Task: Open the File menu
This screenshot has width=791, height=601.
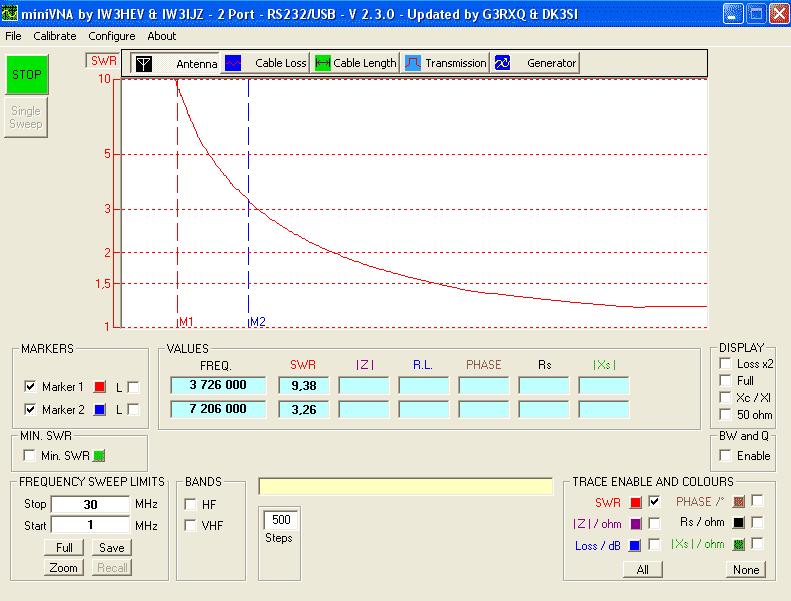Action: tap(13, 36)
